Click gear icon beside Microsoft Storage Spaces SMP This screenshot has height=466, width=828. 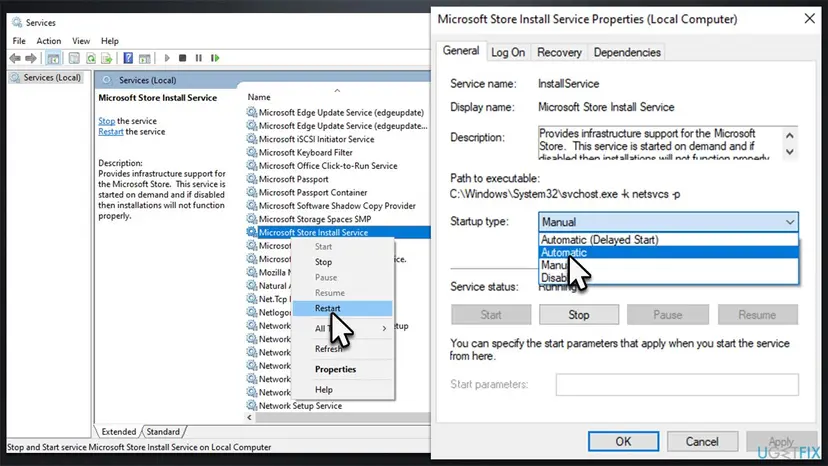pos(252,219)
